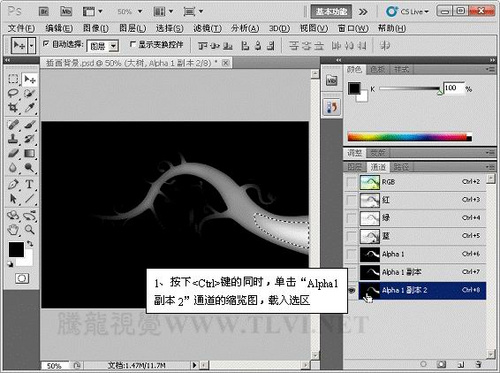This screenshot has height=373, width=500.
Task: Reset default foreground and background colors
Action: (x=10, y=264)
